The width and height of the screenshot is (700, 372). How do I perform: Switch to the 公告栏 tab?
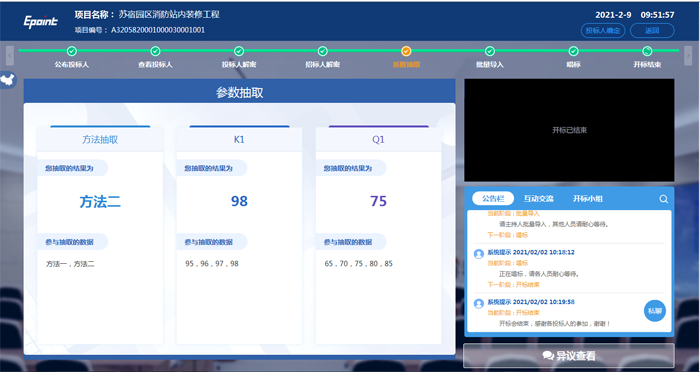coord(493,198)
